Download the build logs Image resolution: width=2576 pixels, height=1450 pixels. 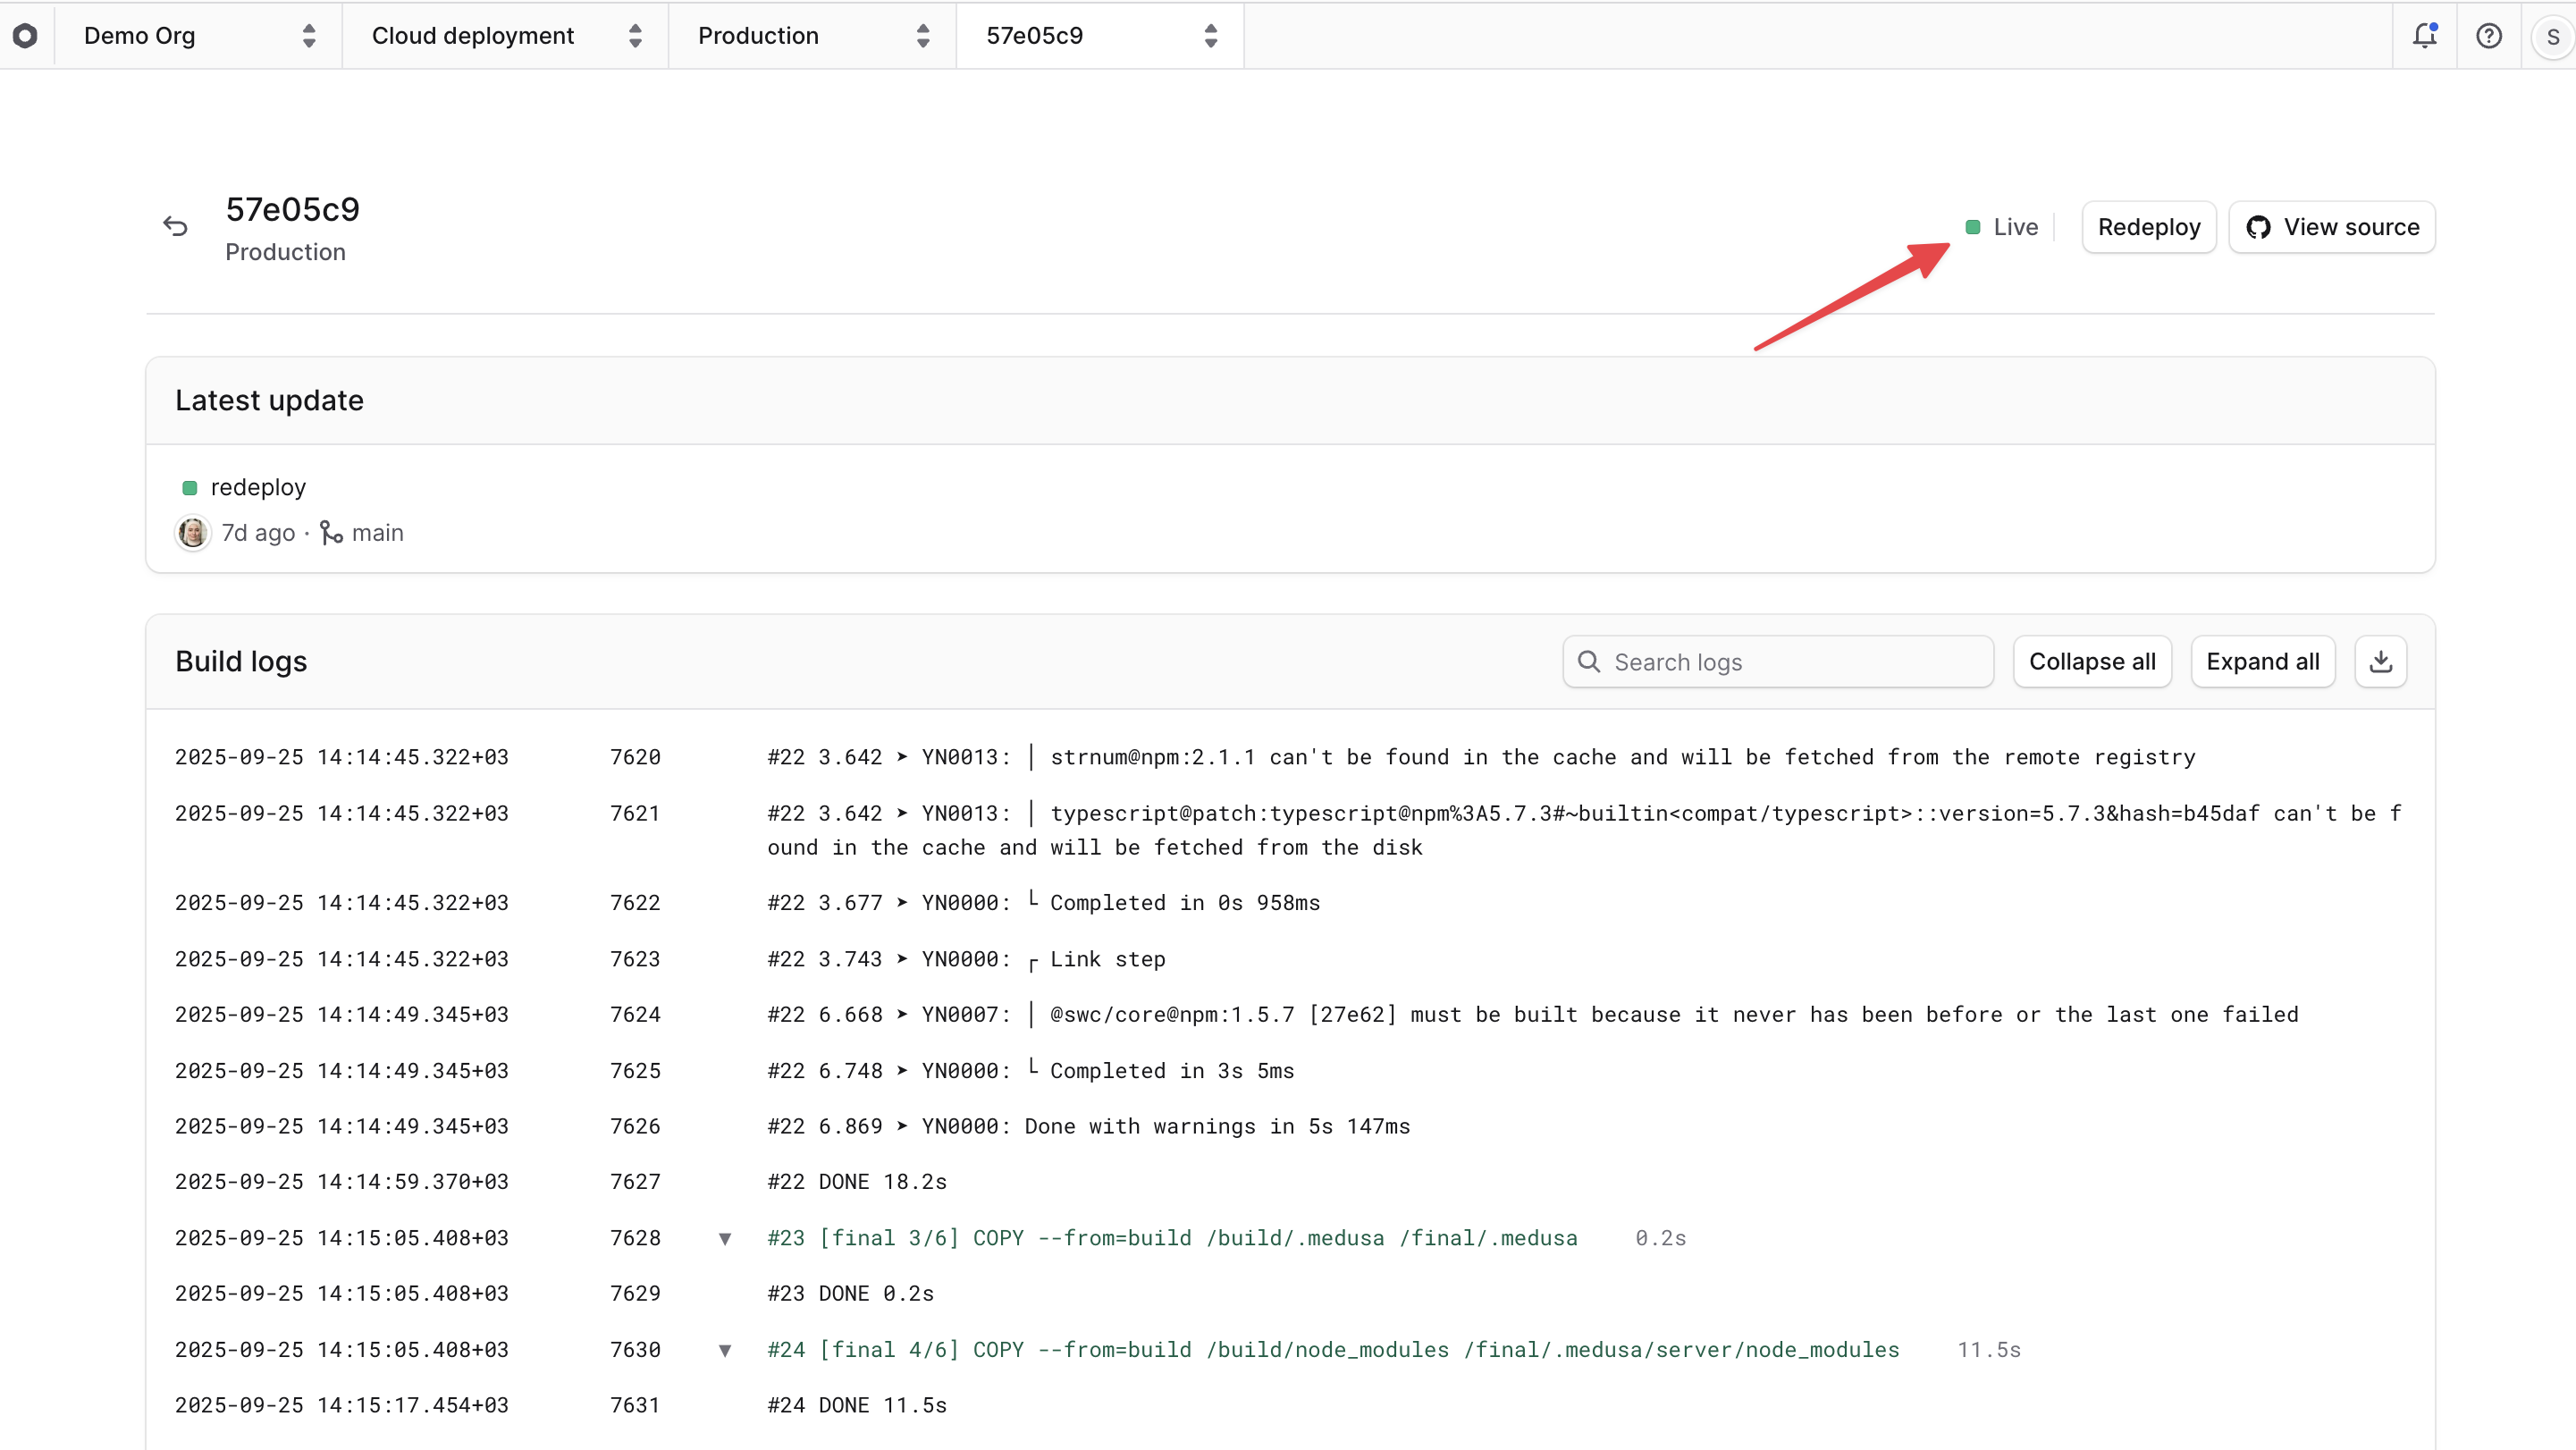(x=2381, y=661)
